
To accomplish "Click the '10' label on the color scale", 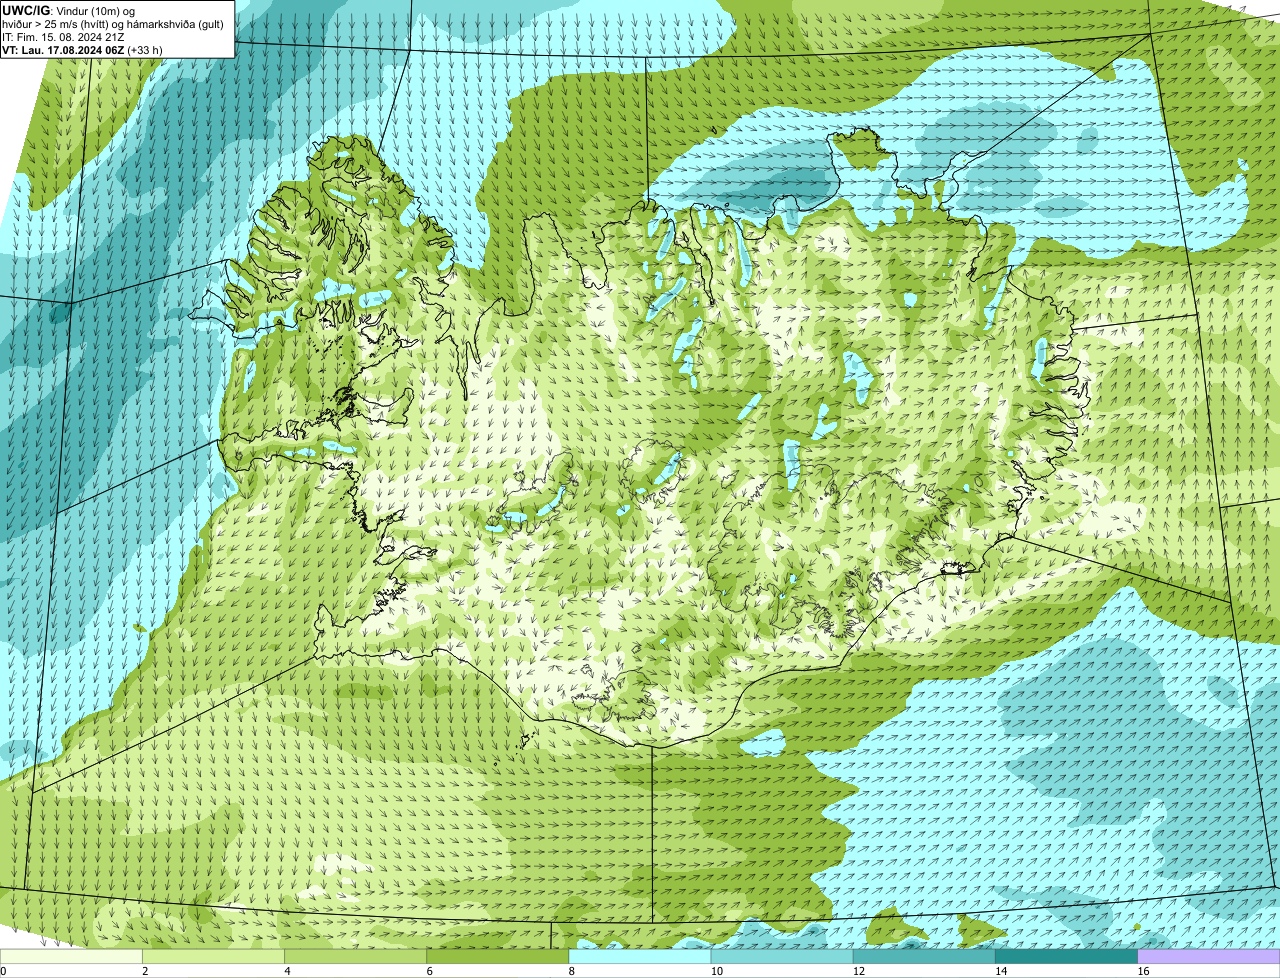I will pyautogui.click(x=716, y=971).
